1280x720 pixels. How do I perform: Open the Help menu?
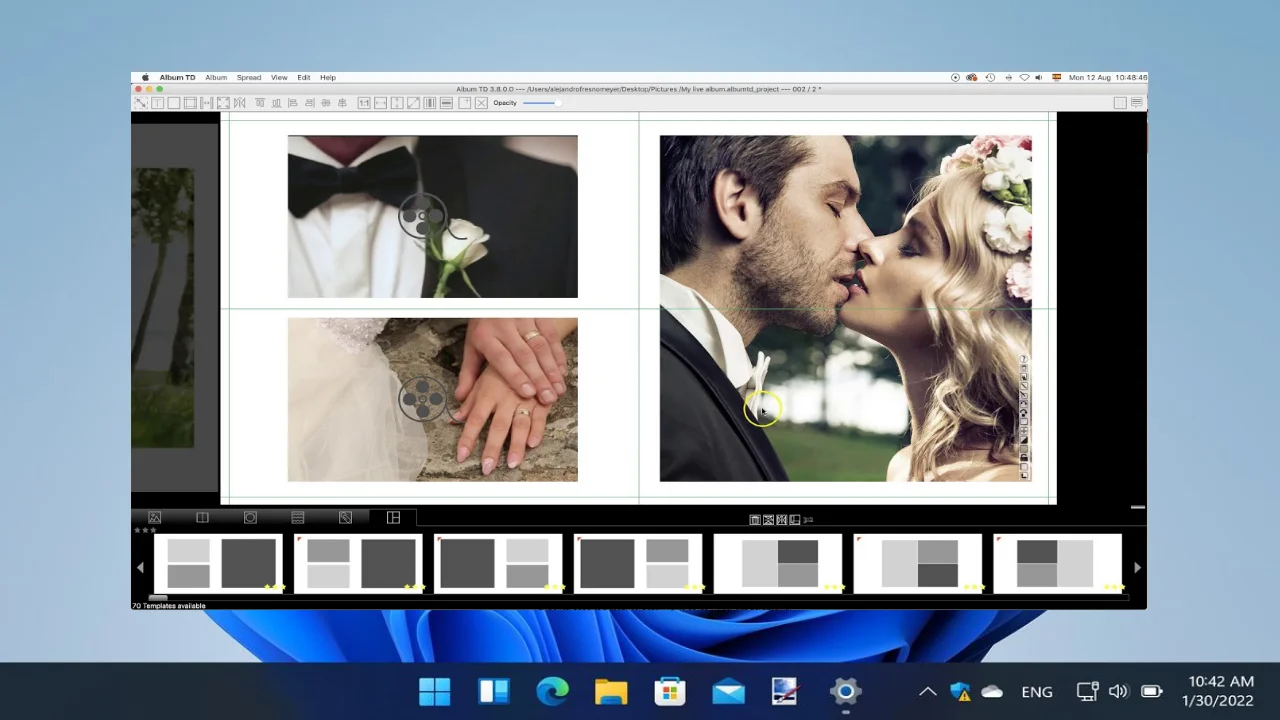pyautogui.click(x=328, y=77)
